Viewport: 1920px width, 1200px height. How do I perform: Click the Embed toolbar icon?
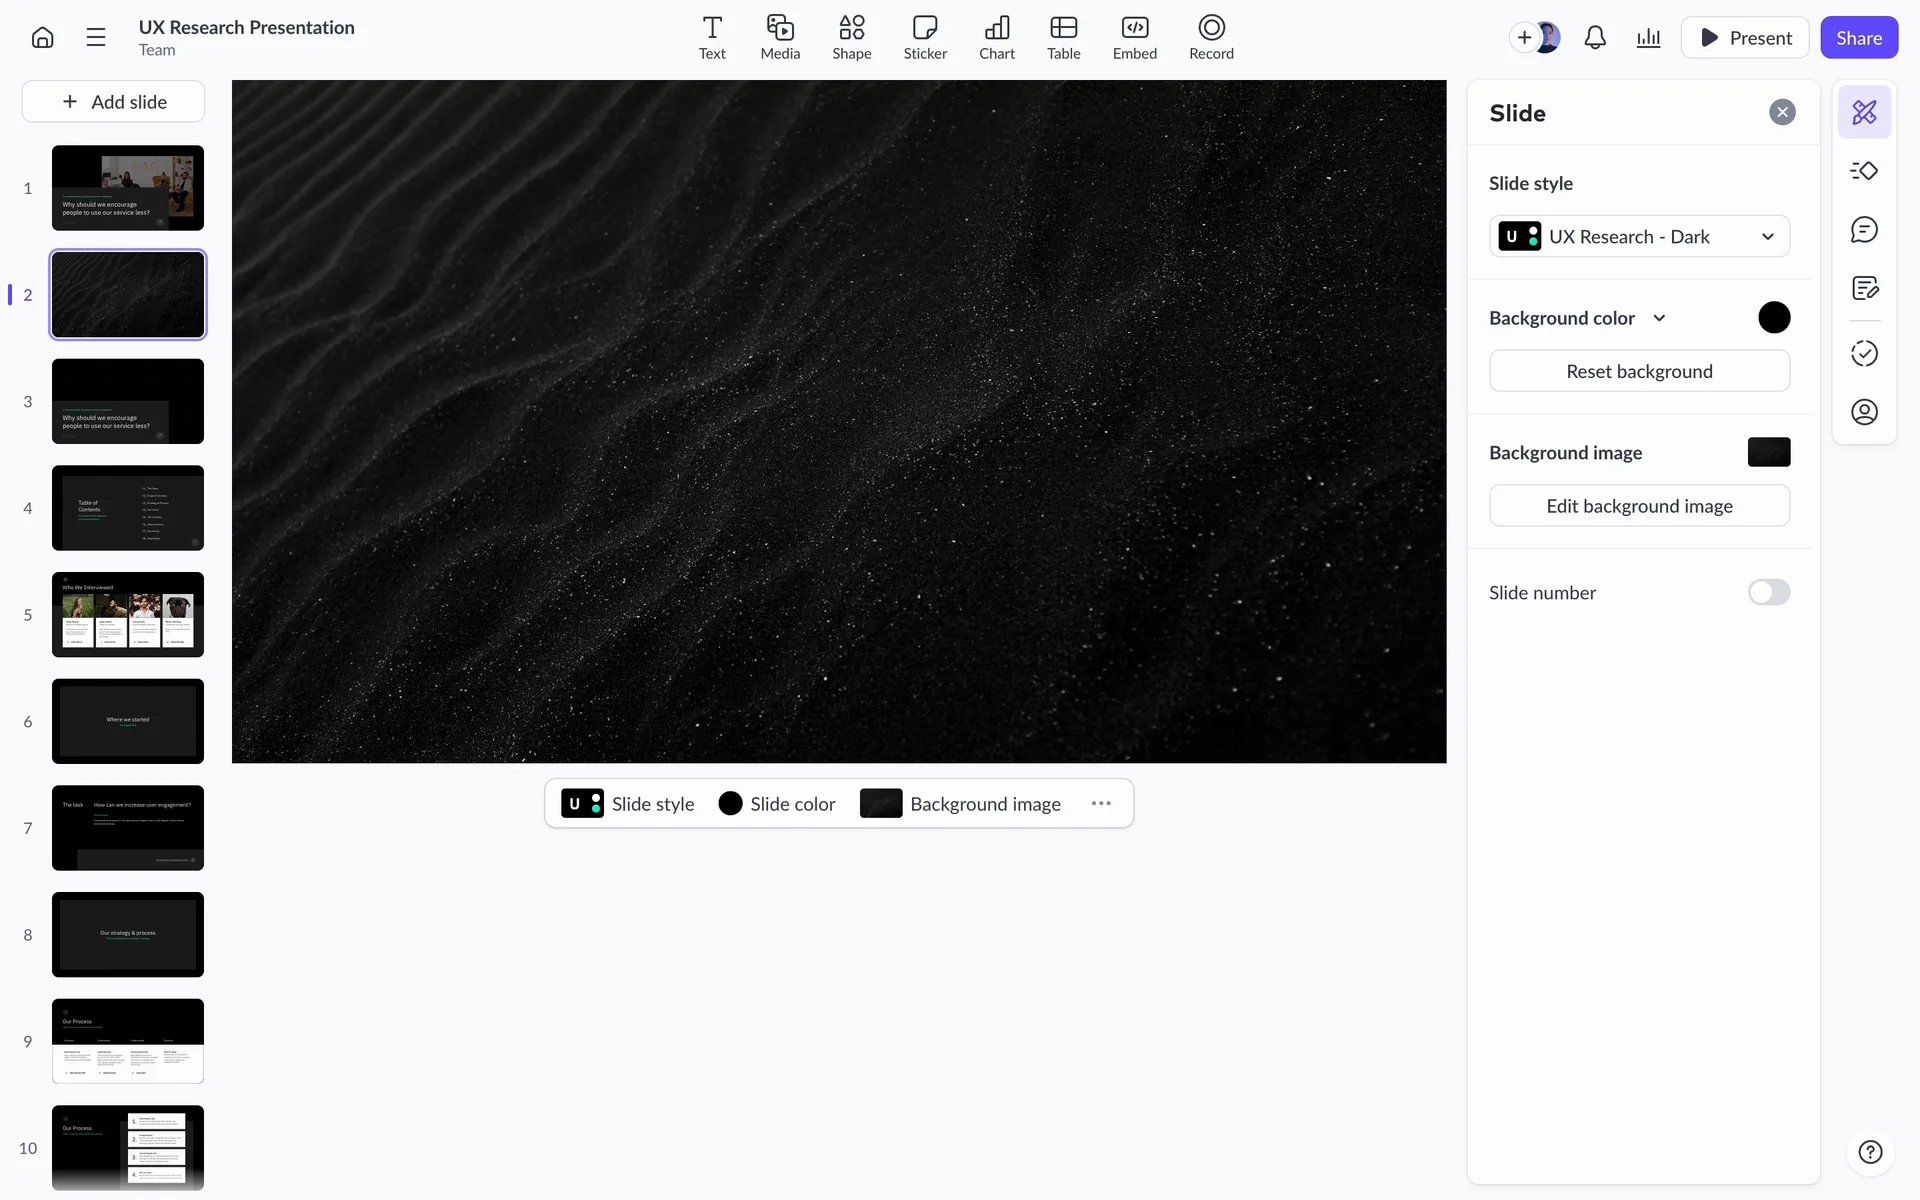(1134, 38)
